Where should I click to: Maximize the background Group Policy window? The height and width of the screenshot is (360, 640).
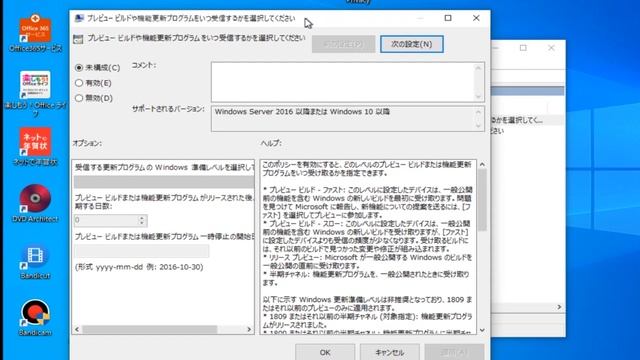(x=523, y=48)
